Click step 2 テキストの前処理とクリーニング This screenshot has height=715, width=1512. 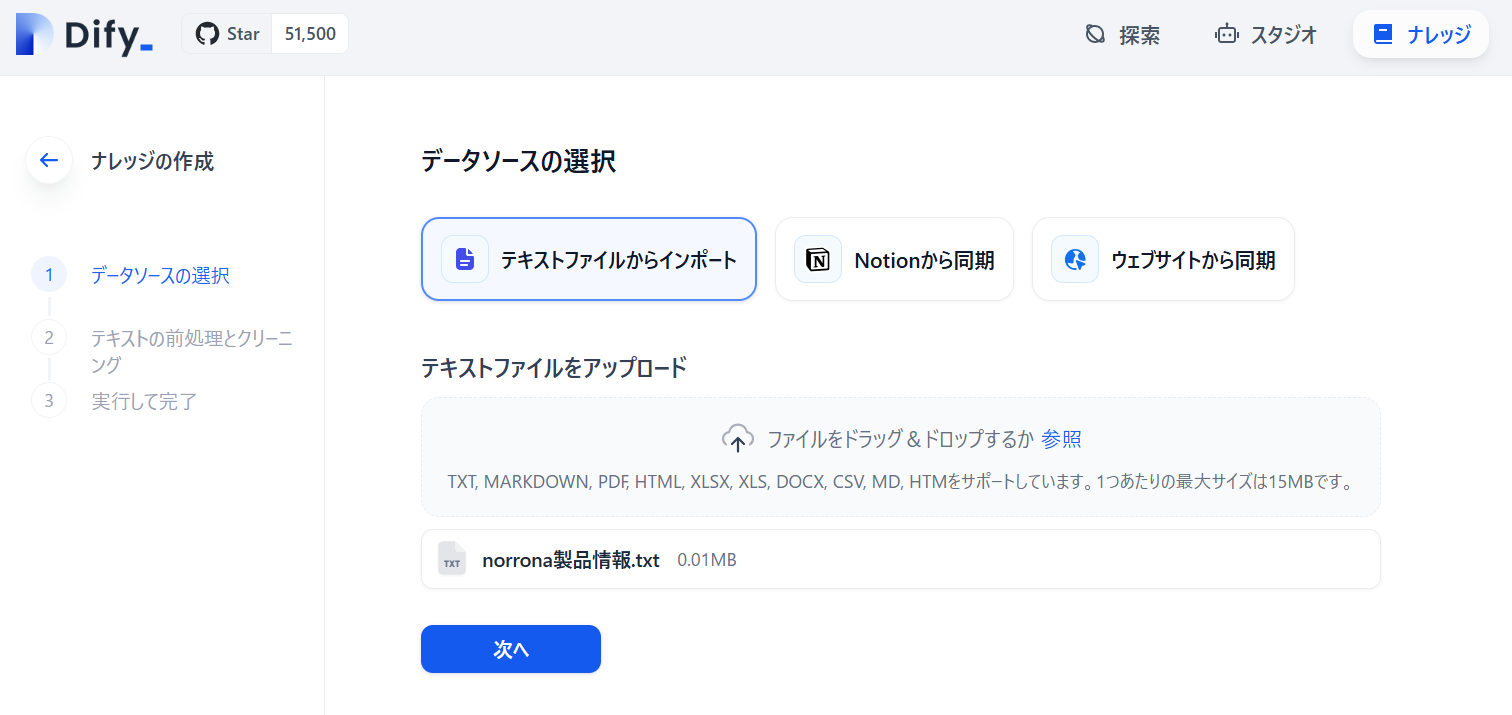(192, 351)
